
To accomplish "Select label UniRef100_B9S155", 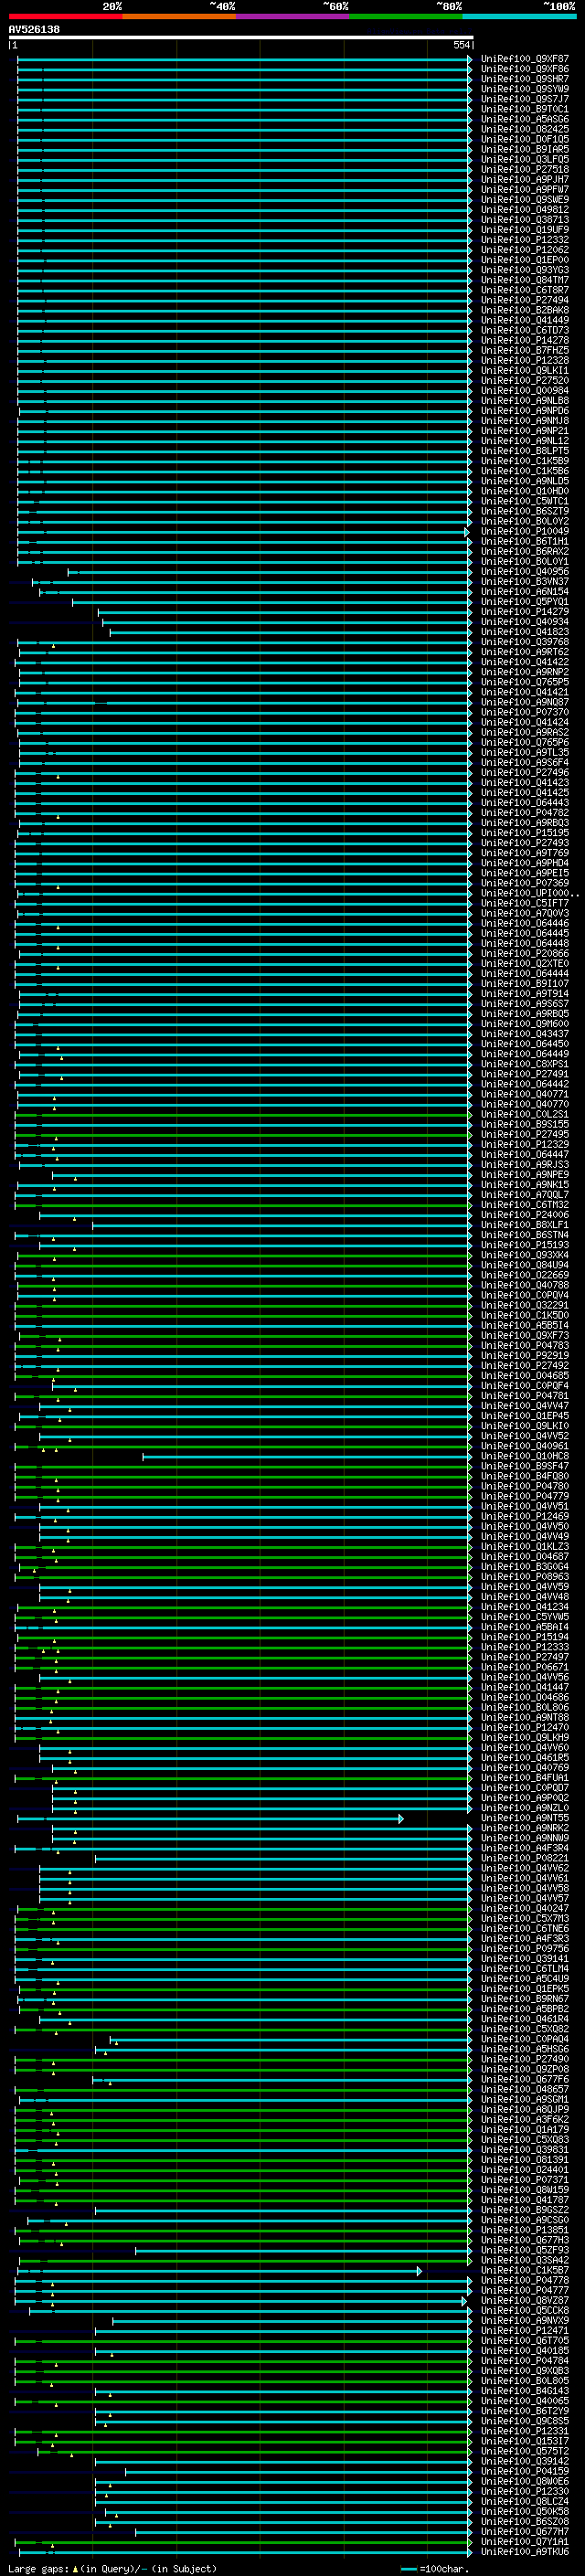I will pos(525,1124).
